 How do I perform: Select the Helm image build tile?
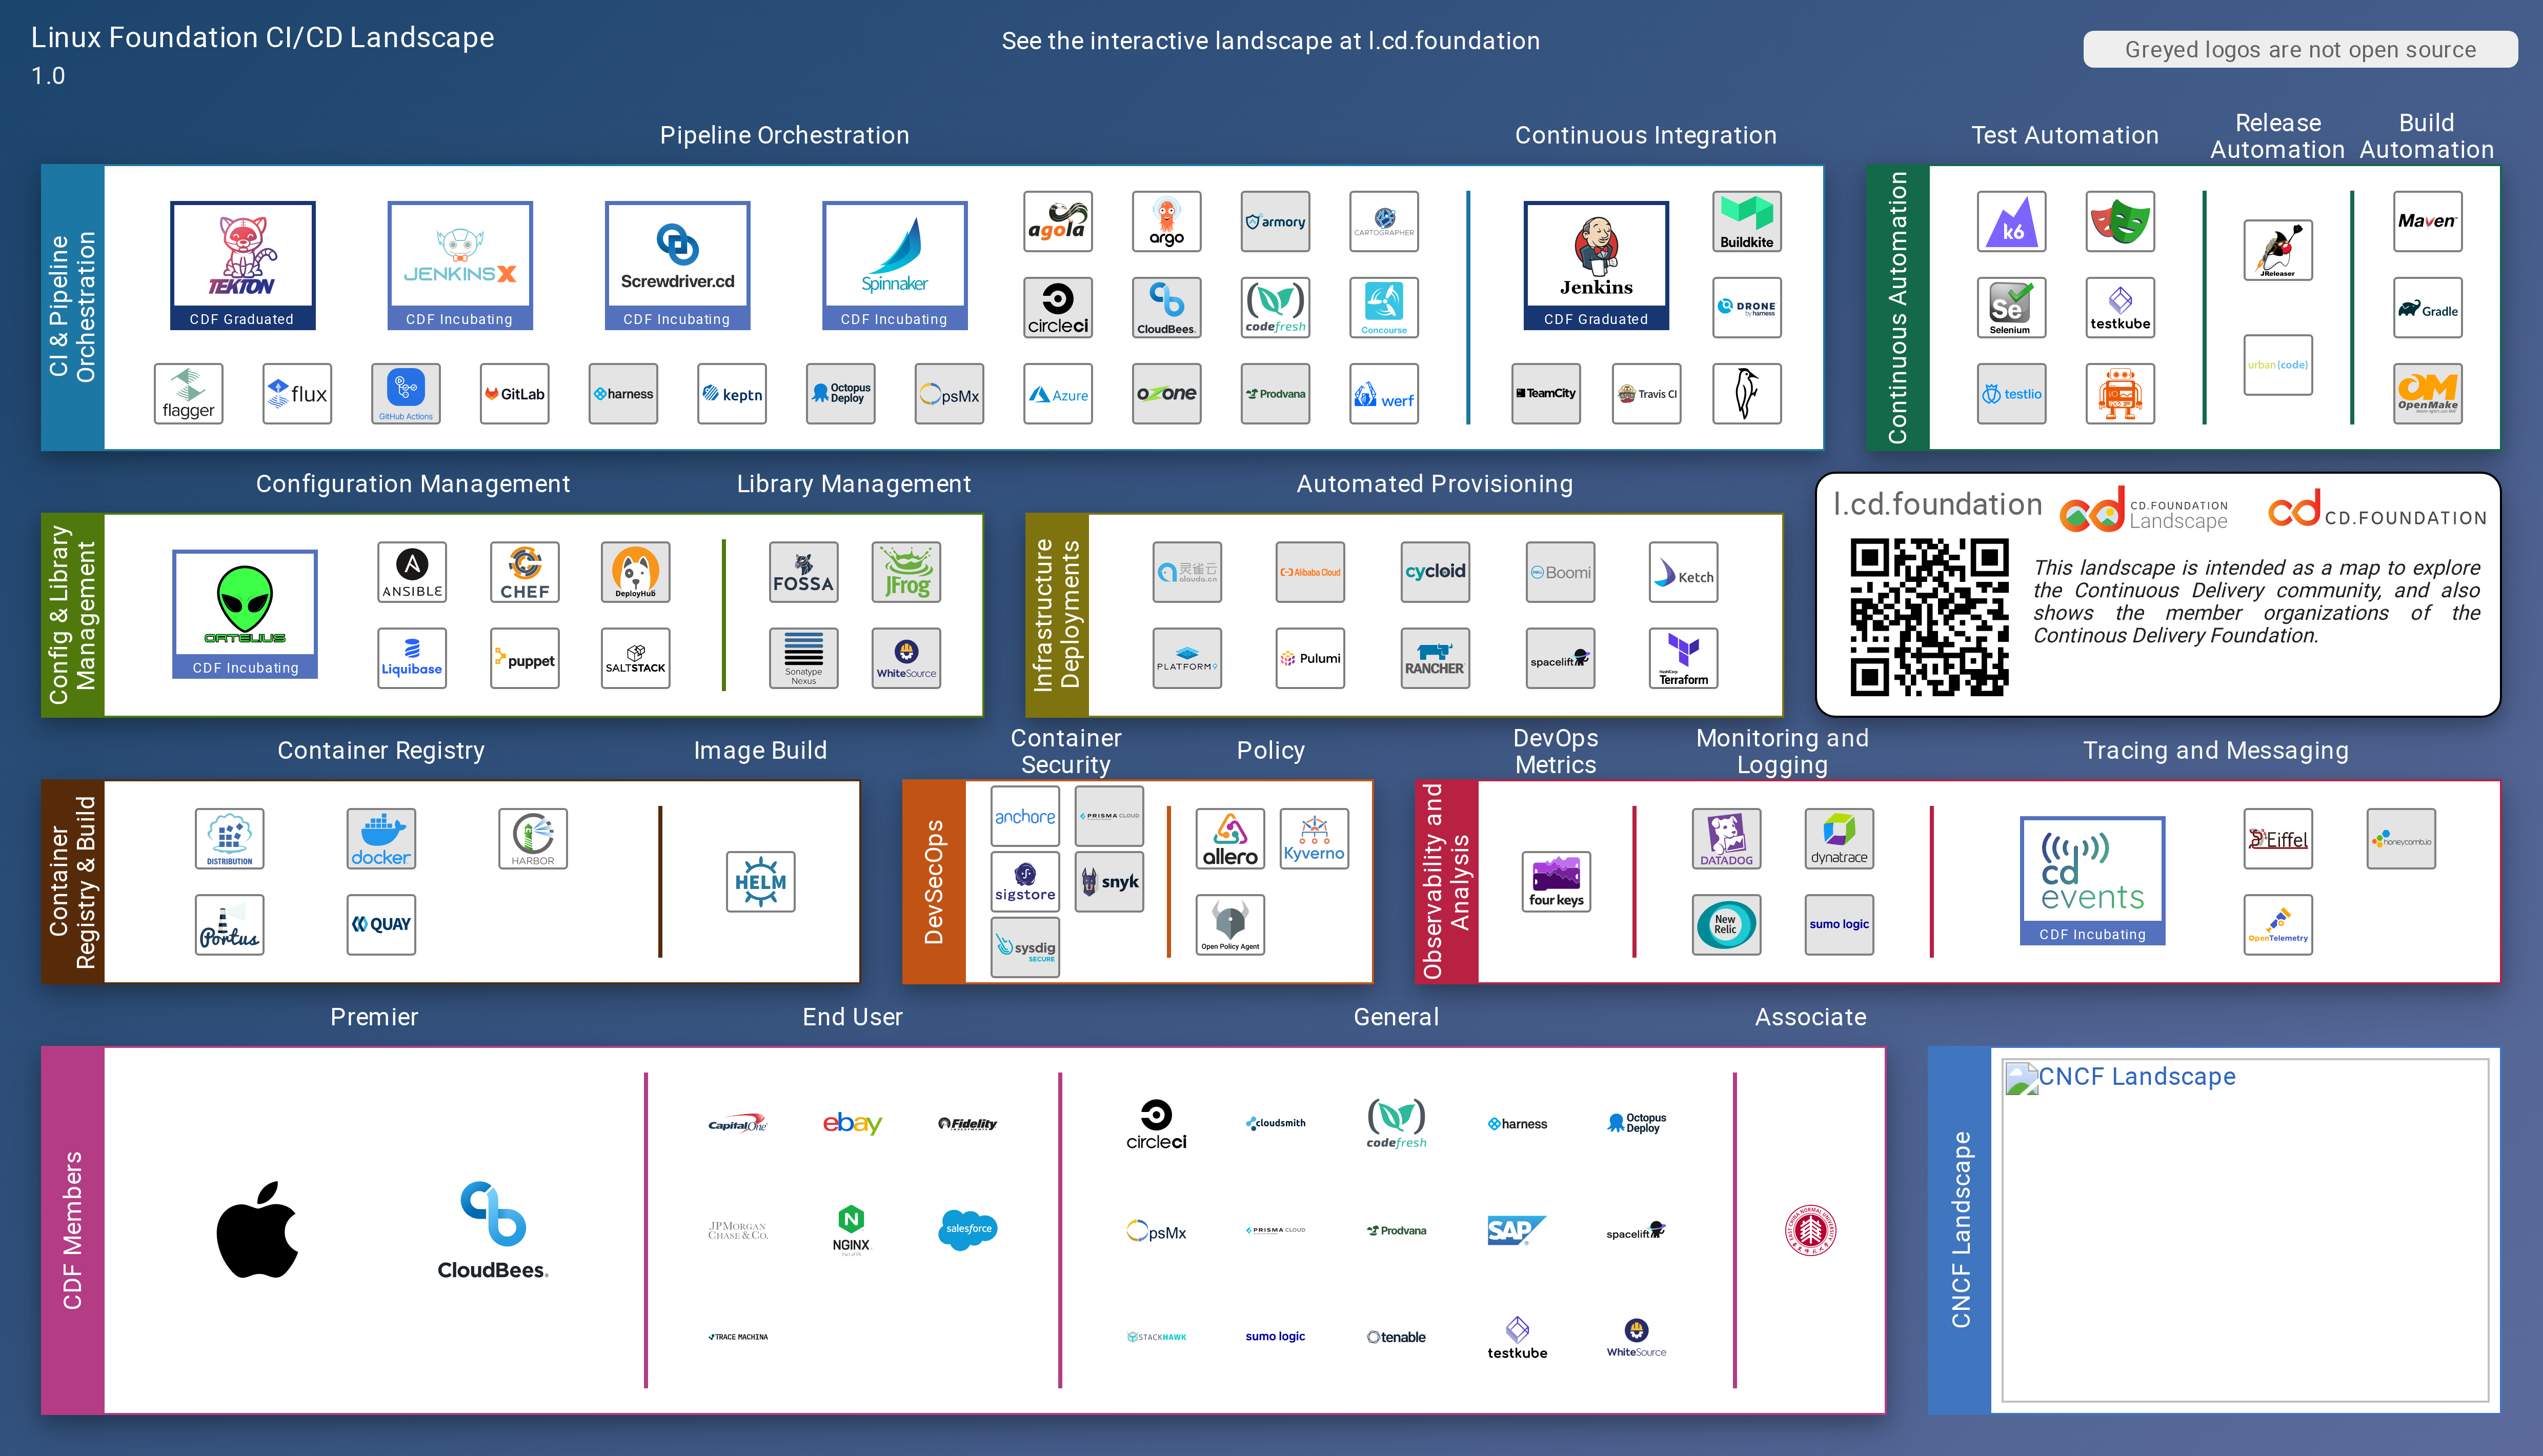[x=761, y=881]
